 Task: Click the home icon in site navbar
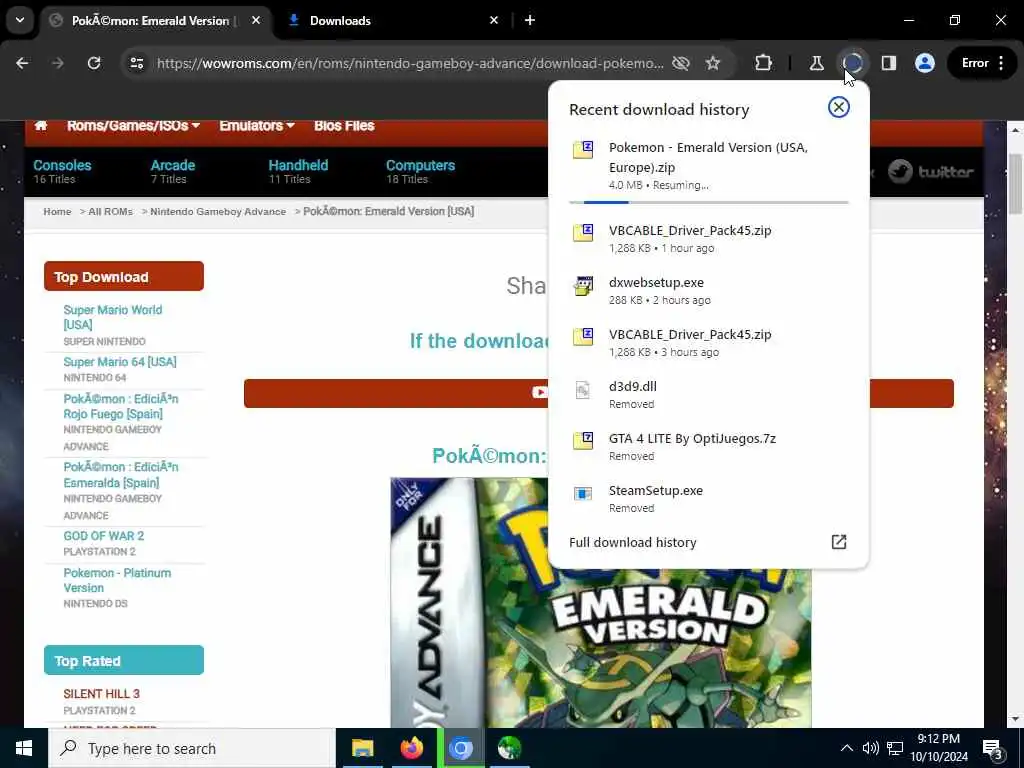coord(40,125)
